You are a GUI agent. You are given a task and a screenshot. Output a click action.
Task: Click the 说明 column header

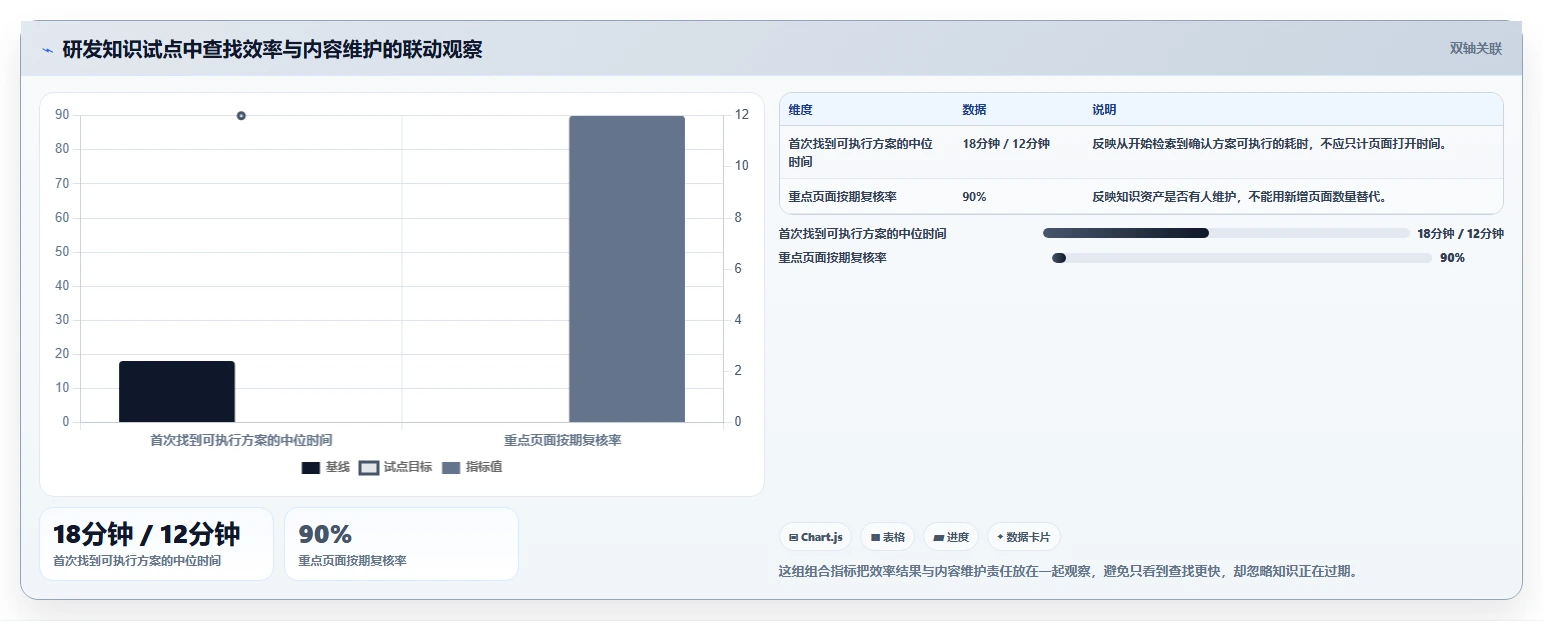pyautogui.click(x=1104, y=110)
